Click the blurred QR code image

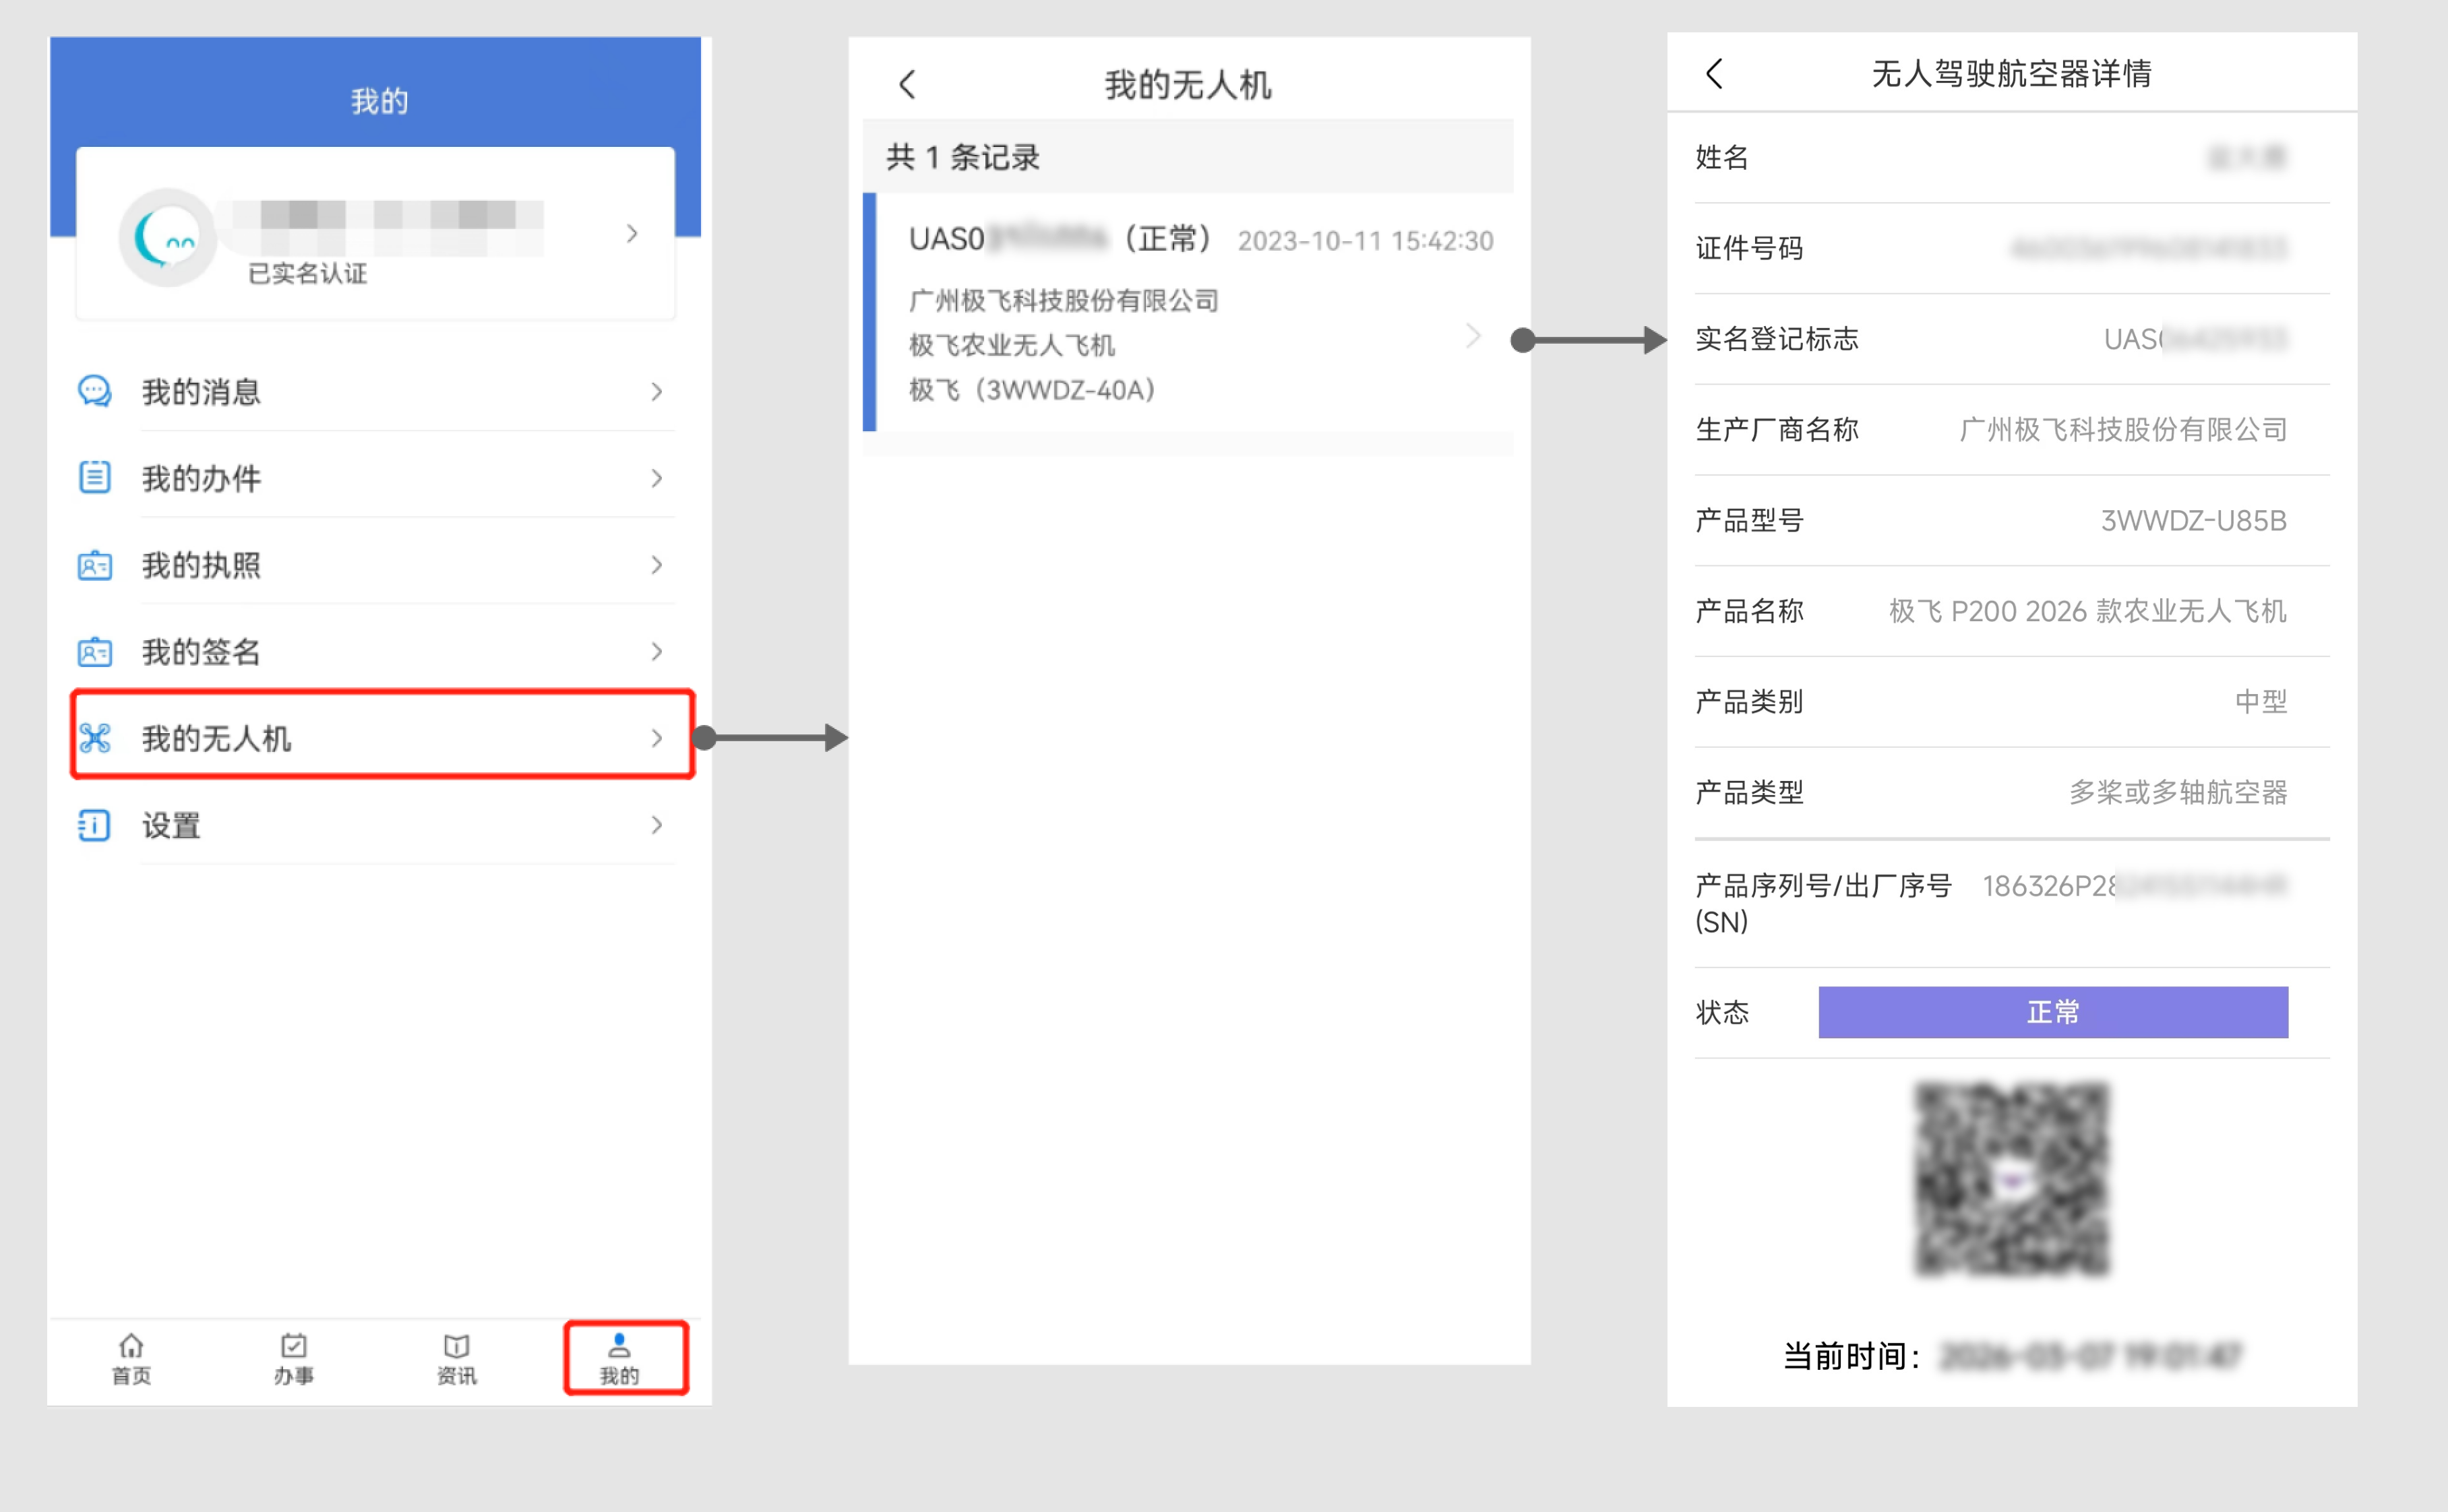click(2011, 1180)
